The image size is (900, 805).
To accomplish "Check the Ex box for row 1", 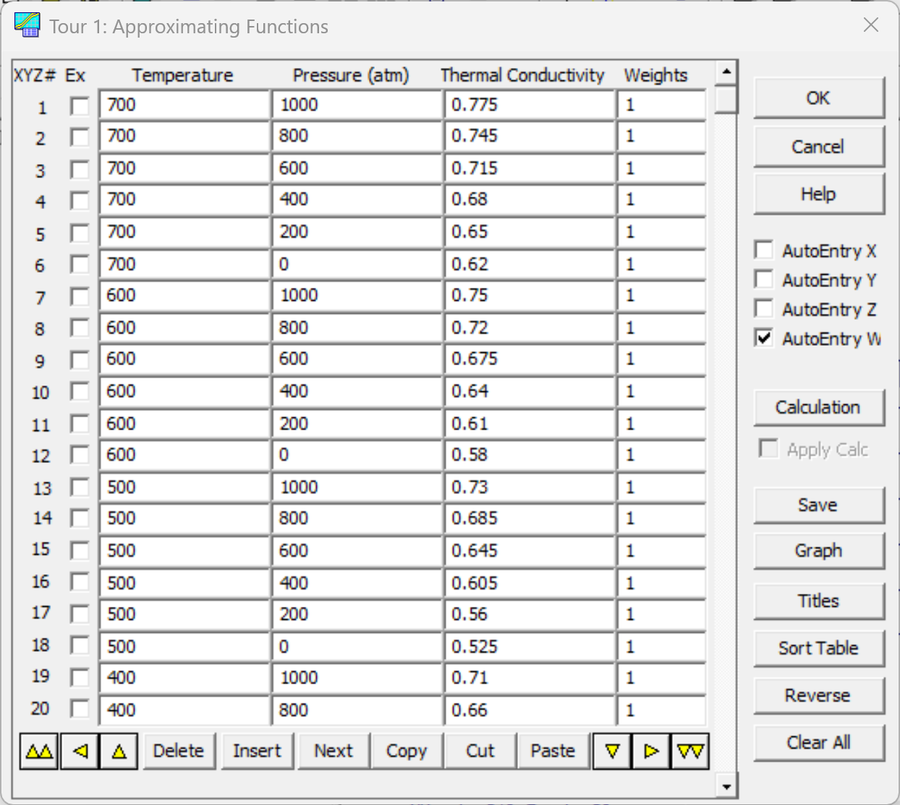I will pyautogui.click(x=79, y=106).
